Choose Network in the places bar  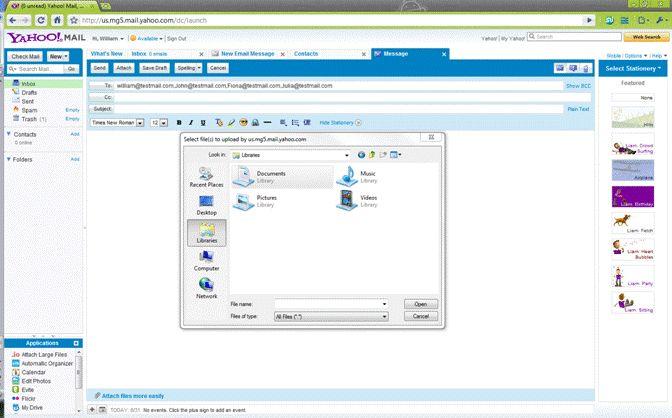point(206,288)
